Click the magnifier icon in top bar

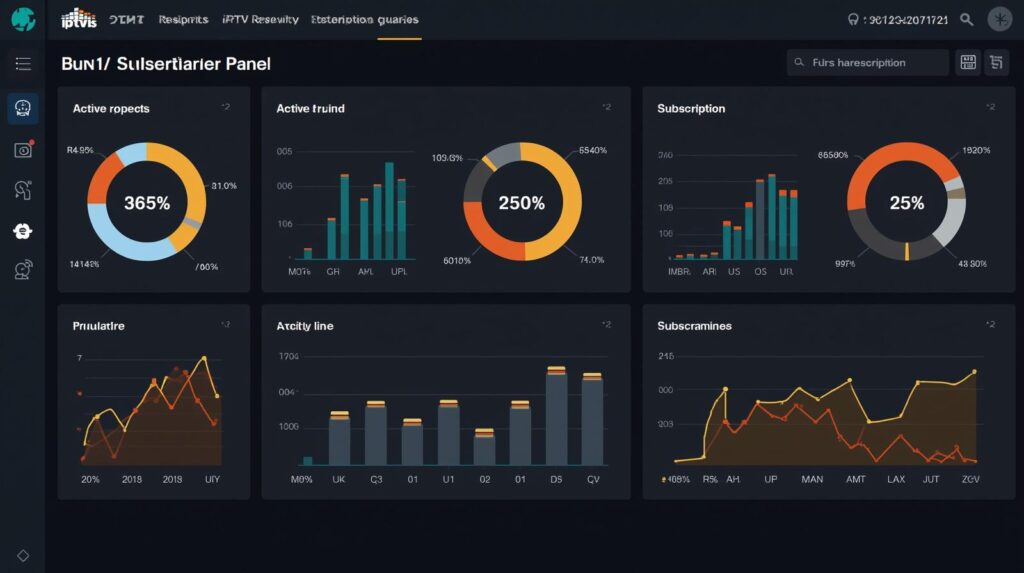coord(966,19)
